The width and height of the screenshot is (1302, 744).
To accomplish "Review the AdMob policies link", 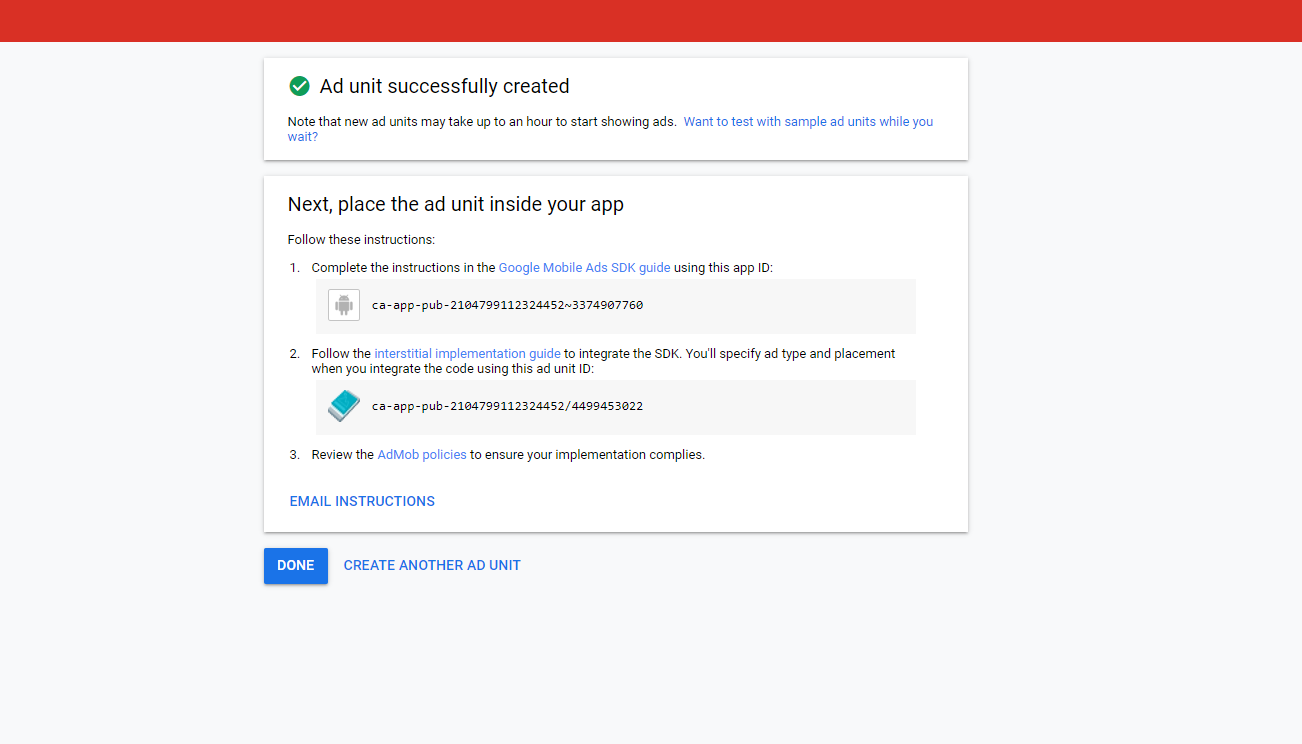I will click(421, 454).
